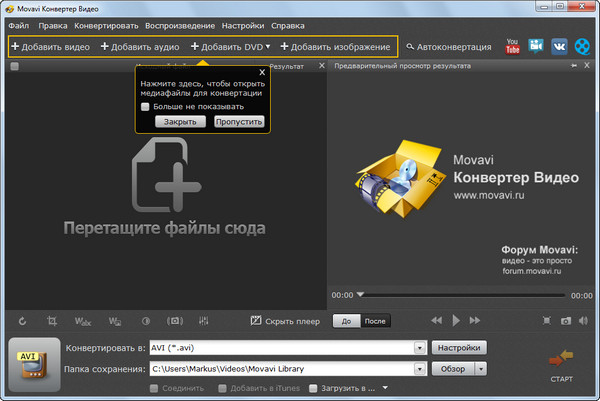Check 'Больше не показывать' checkbox

click(x=145, y=106)
